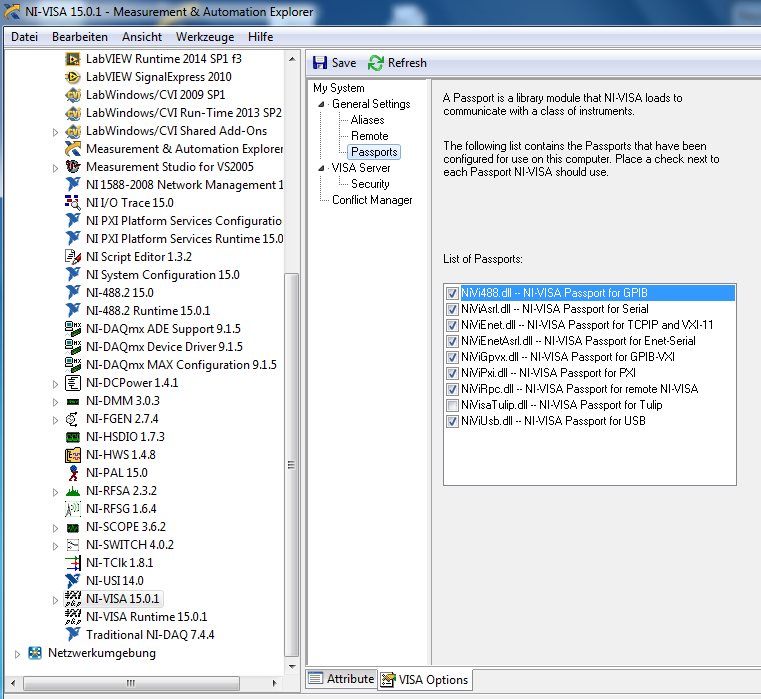This screenshot has height=699, width=761.
Task: Click the NI-HSDIO 1.7.3 icon
Action: pos(73,437)
